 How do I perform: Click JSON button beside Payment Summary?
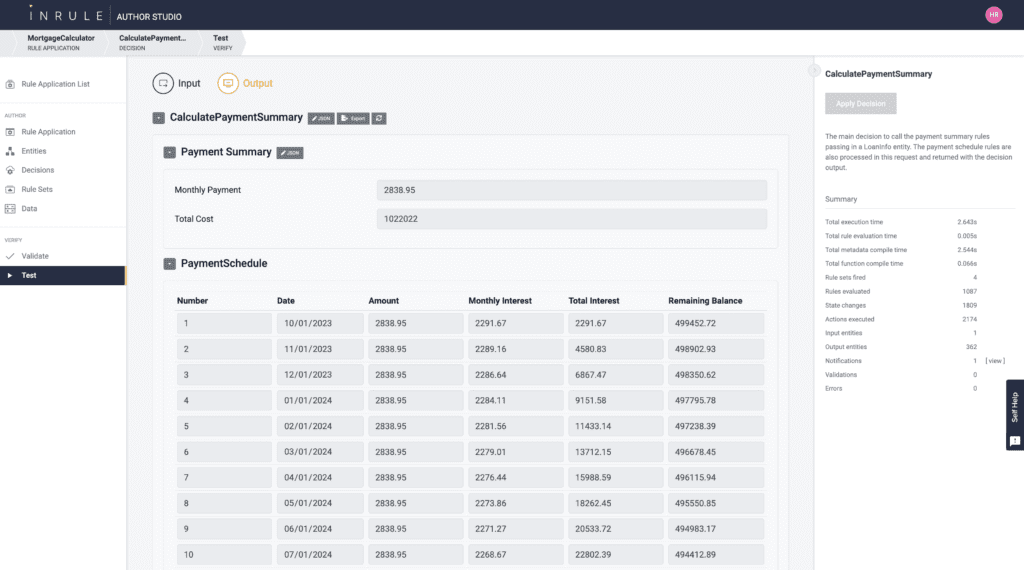pos(290,153)
